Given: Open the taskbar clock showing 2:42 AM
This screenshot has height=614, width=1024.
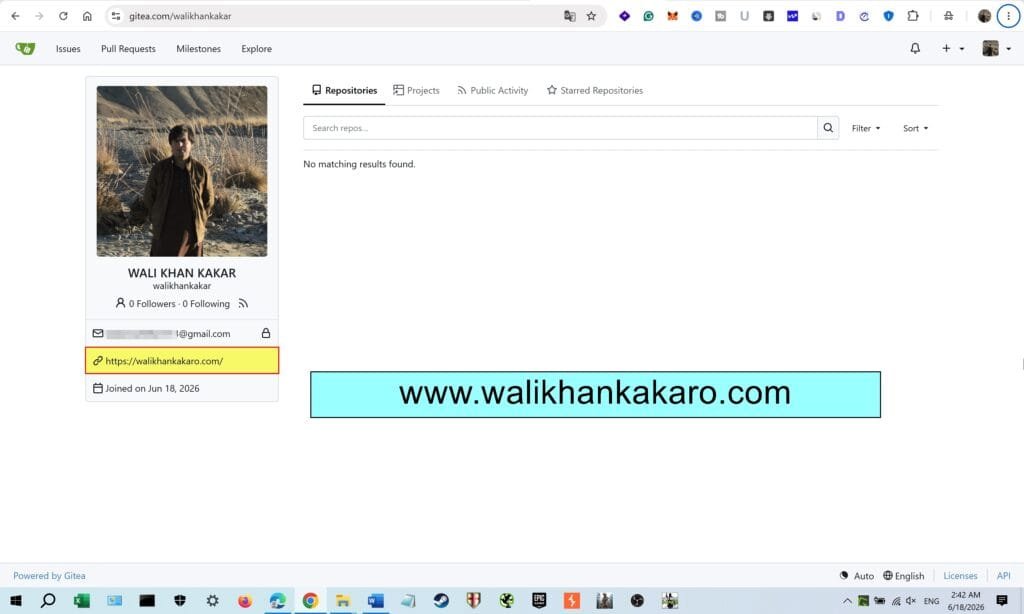Looking at the screenshot, I should pyautogui.click(x=965, y=600).
